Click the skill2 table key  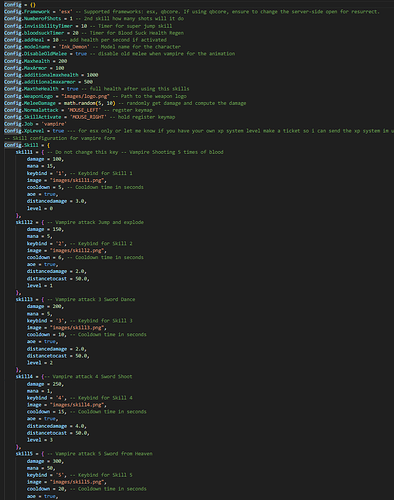click(x=24, y=222)
